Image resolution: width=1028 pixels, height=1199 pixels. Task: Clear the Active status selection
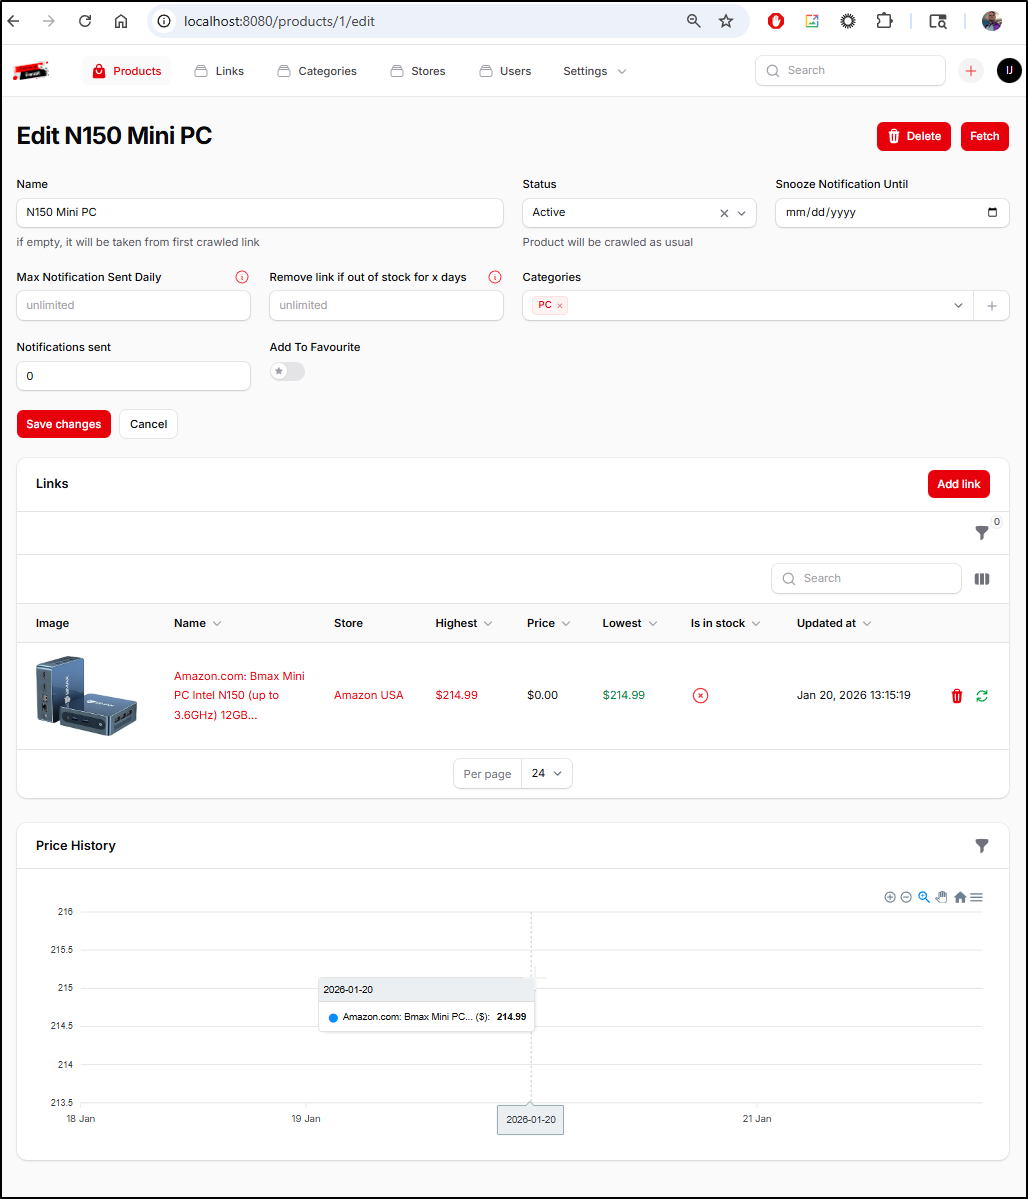724,213
